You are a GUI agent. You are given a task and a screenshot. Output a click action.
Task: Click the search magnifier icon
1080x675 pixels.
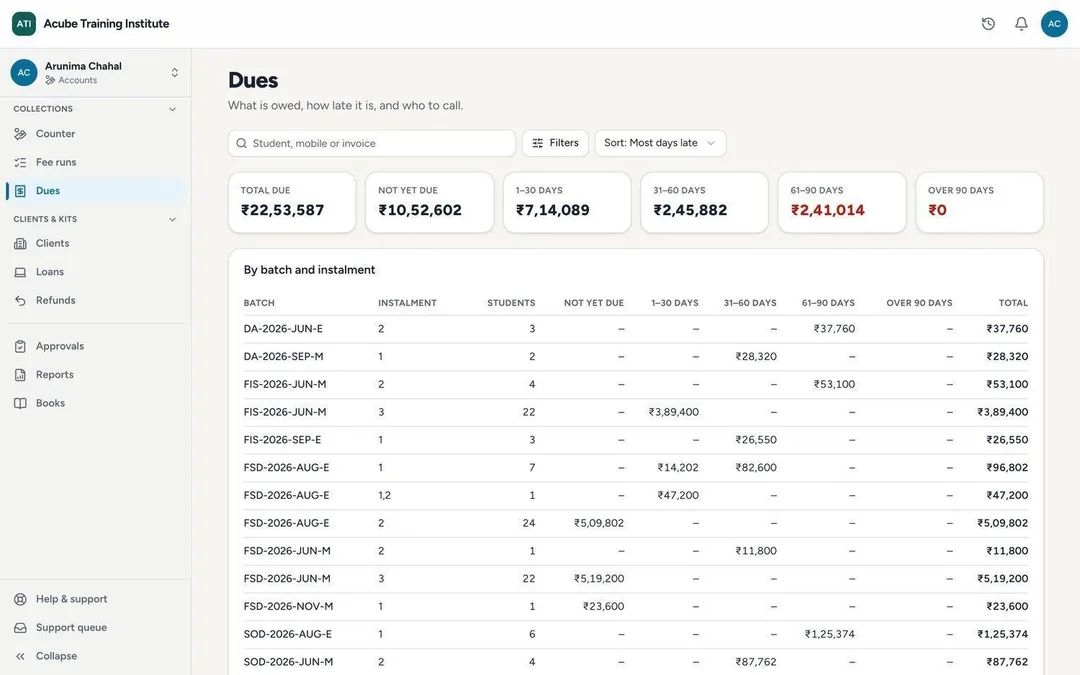point(241,143)
